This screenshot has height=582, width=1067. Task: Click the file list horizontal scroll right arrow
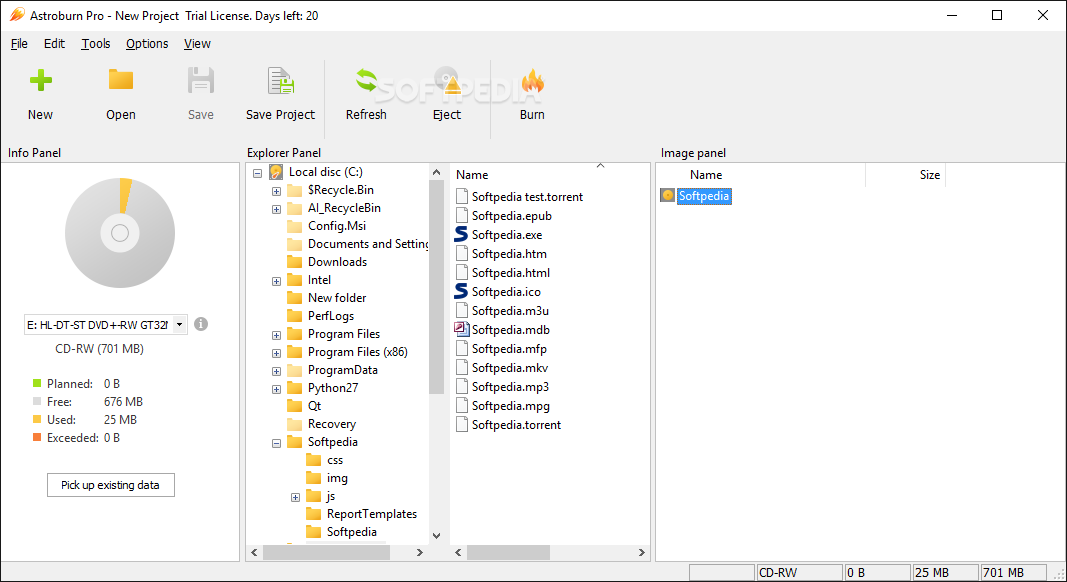641,553
